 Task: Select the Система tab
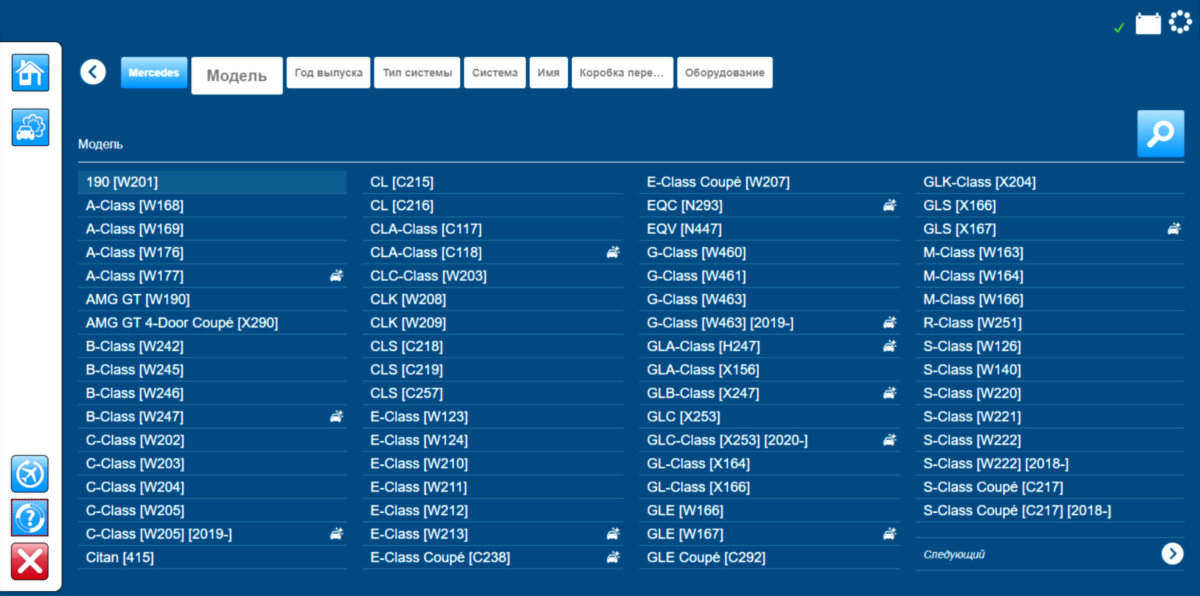495,73
